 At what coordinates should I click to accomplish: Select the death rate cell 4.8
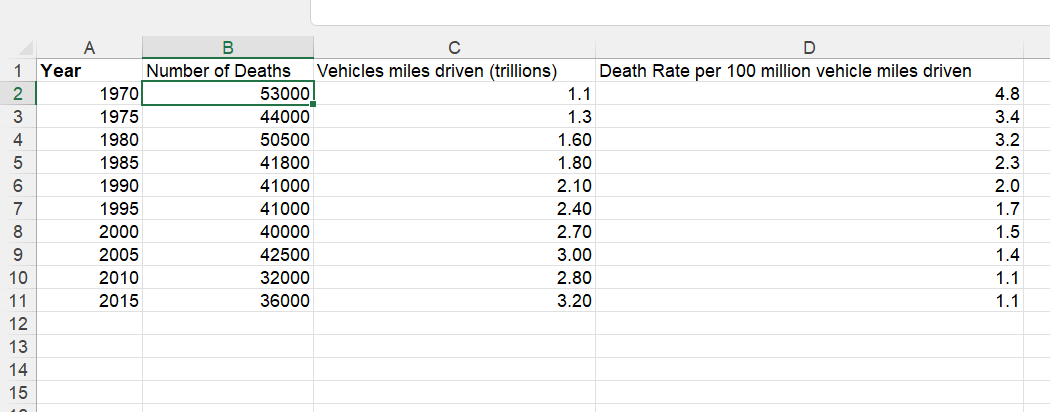click(809, 94)
